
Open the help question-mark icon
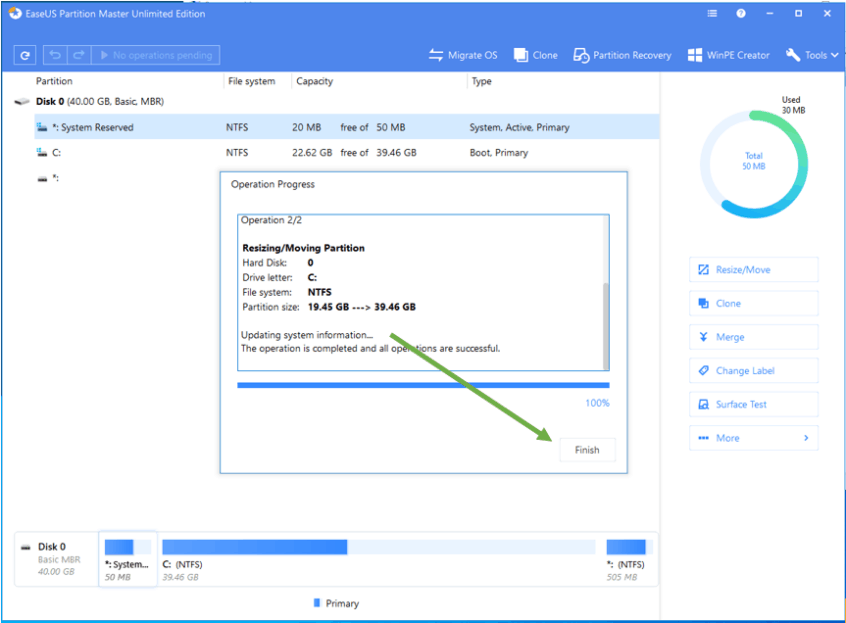pyautogui.click(x=741, y=14)
